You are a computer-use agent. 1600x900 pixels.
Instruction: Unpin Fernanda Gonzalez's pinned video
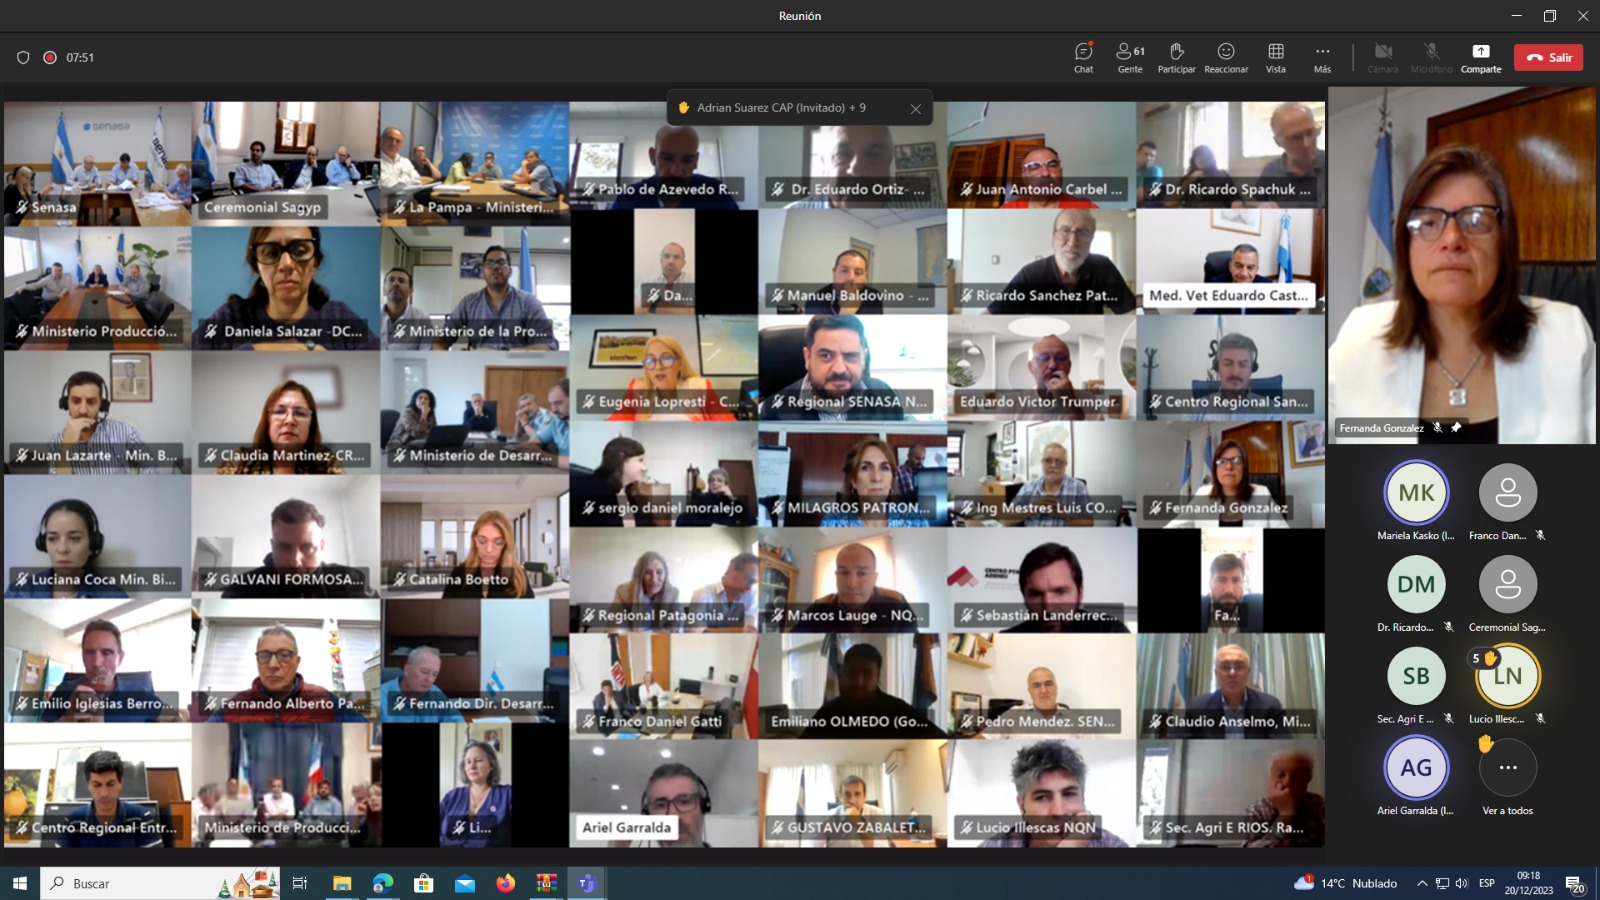coord(1456,428)
